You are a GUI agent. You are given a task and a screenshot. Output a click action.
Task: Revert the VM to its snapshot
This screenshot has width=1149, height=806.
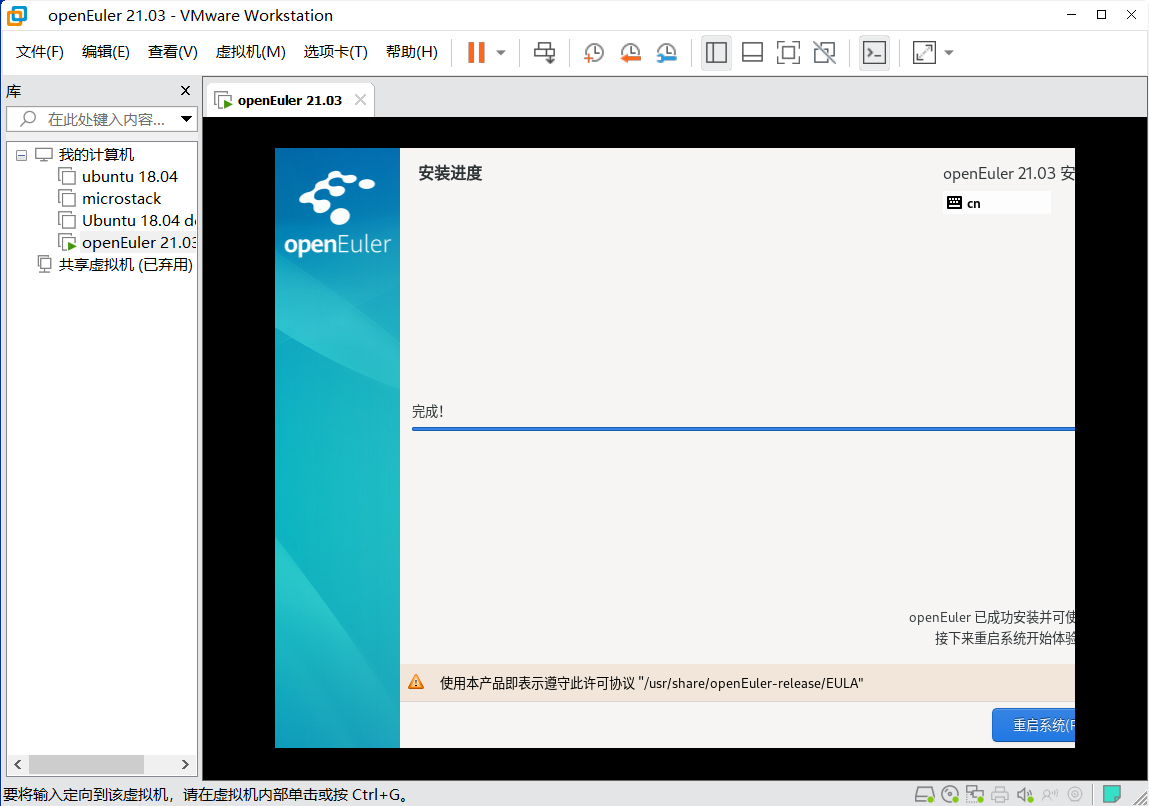(x=630, y=52)
